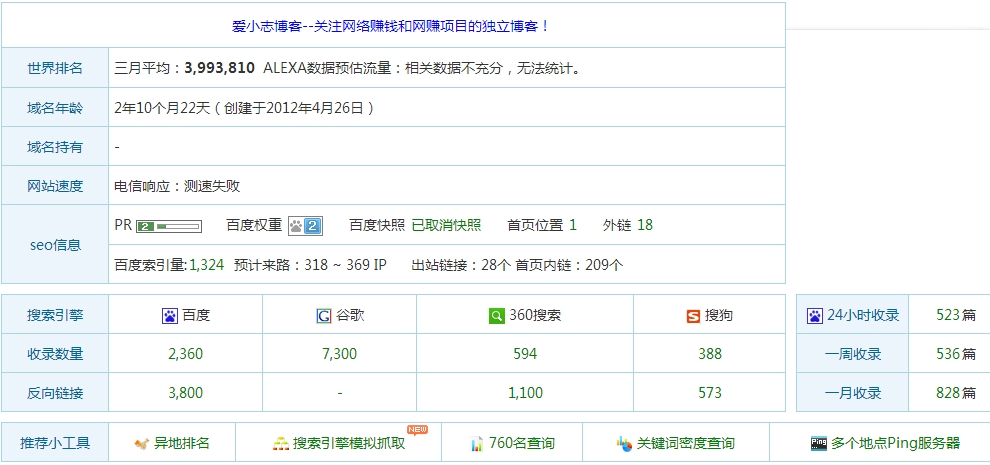Image resolution: width=990 pixels, height=465 pixels.
Task: Click the 预计来路 318 ~ 369 IP text
Action: (x=310, y=265)
